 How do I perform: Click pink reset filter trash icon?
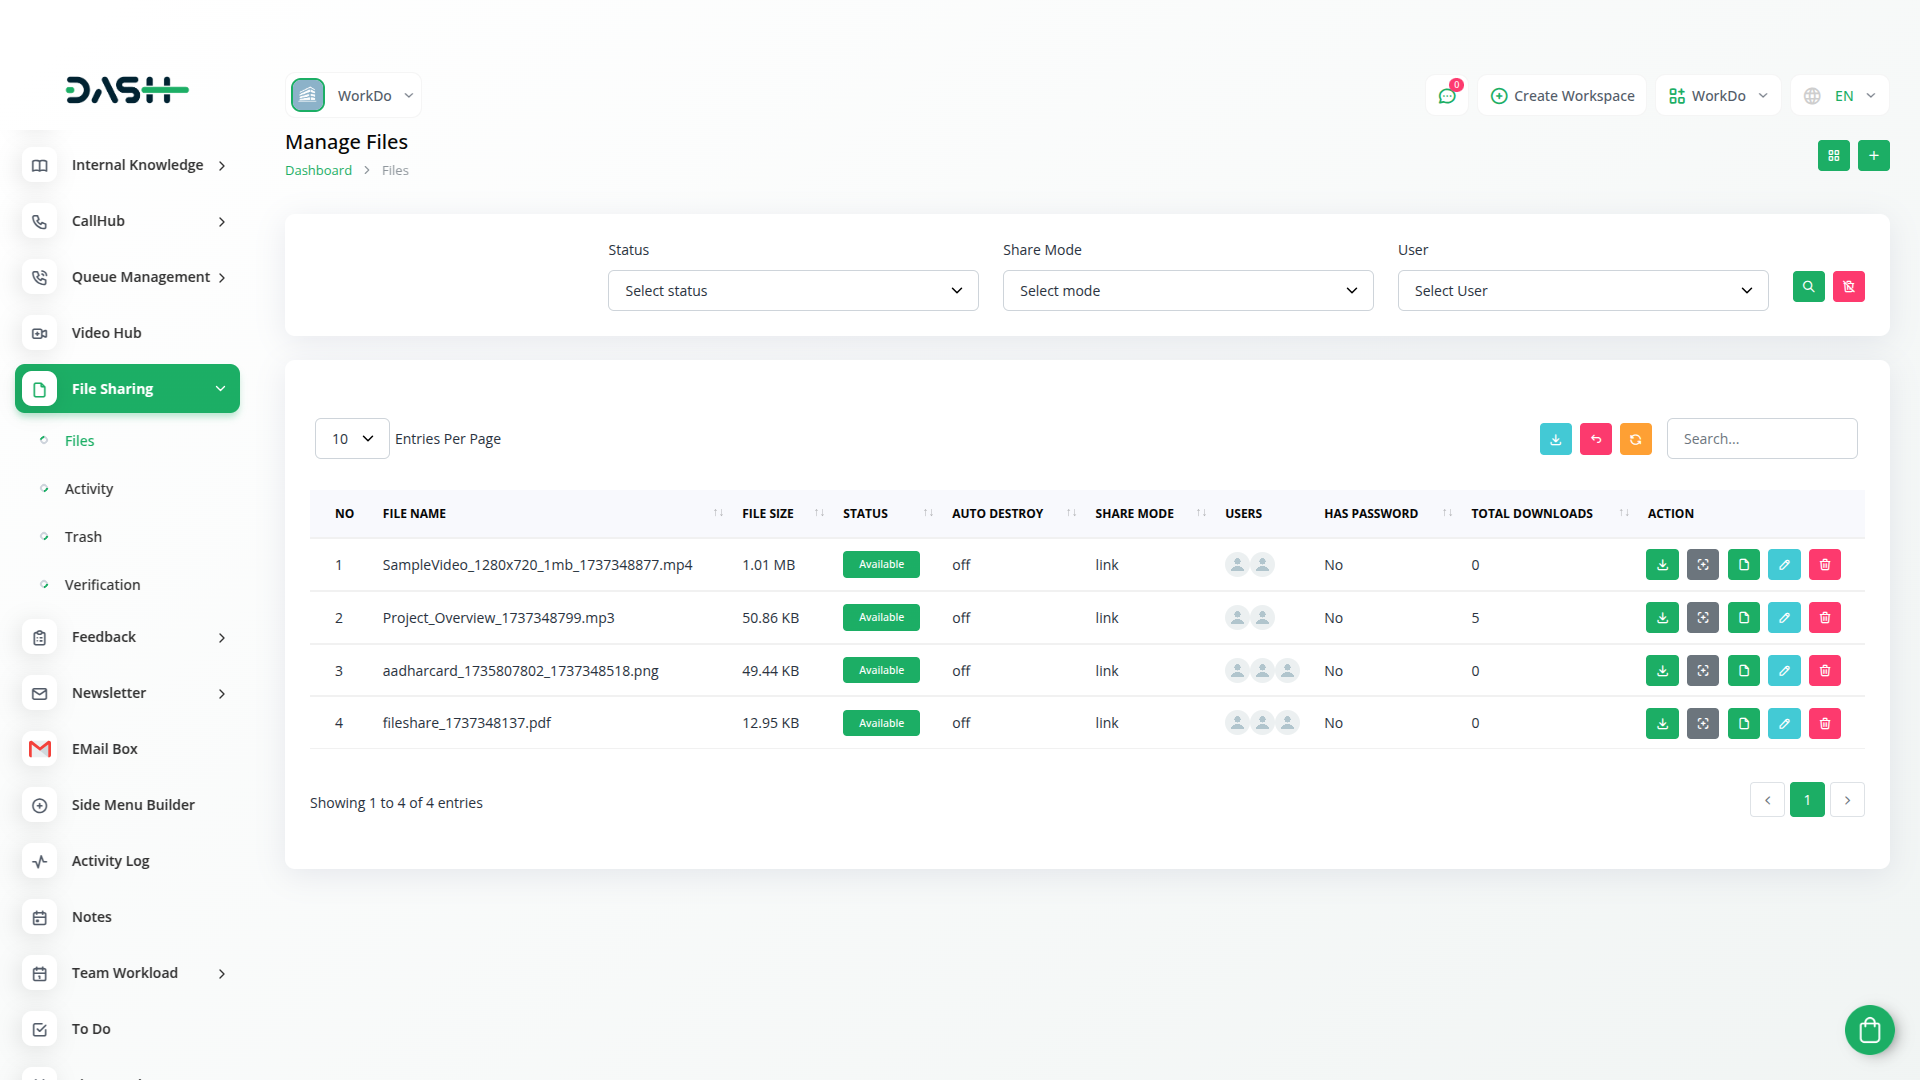click(1849, 287)
